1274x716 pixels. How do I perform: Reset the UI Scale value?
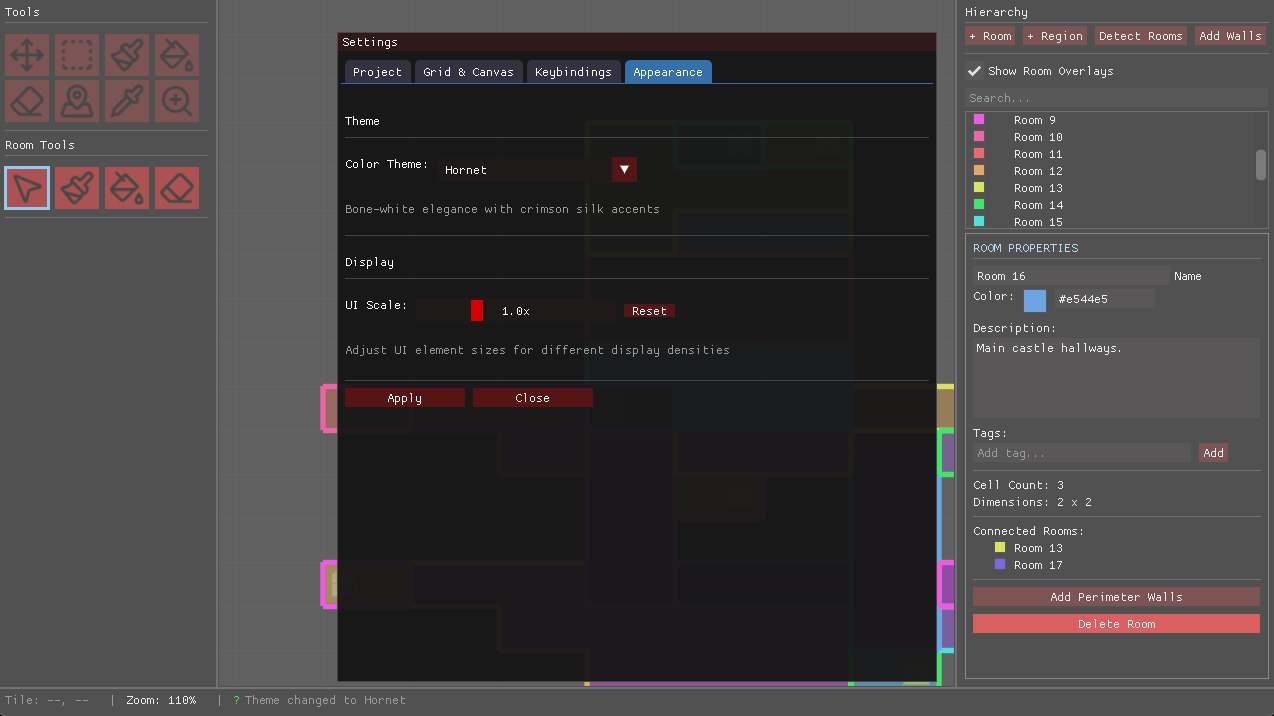[x=649, y=311]
